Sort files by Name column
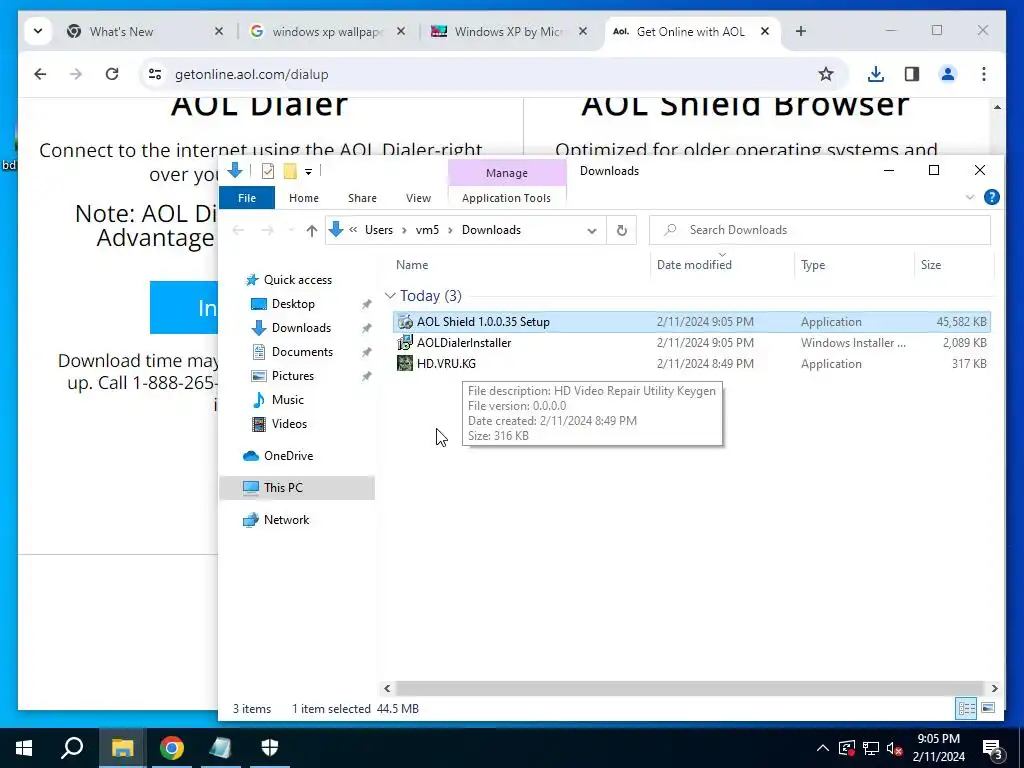Image resolution: width=1024 pixels, height=768 pixels. [411, 264]
